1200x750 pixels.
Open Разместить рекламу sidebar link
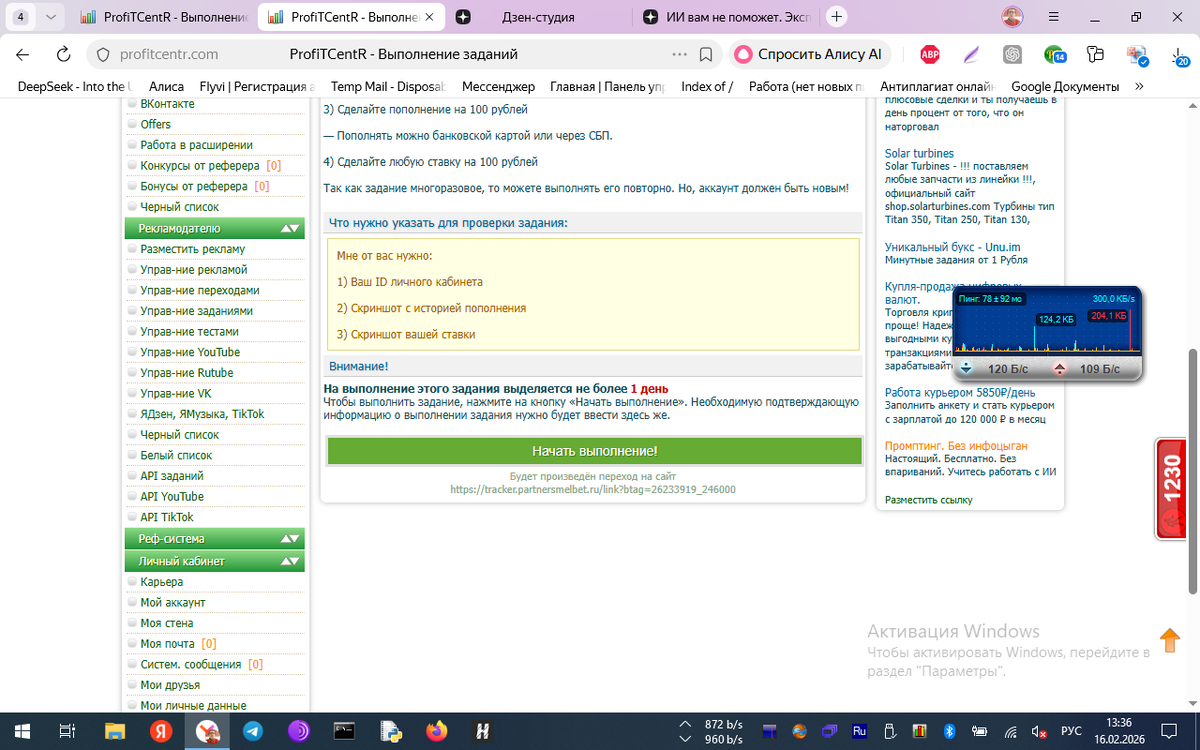click(192, 249)
